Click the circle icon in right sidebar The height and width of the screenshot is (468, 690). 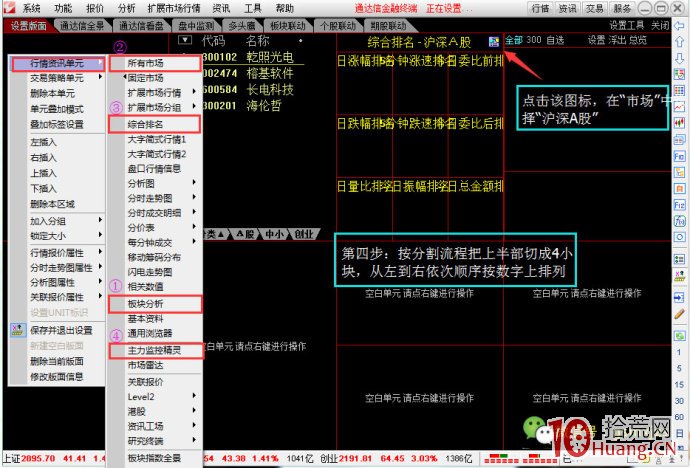point(679,237)
